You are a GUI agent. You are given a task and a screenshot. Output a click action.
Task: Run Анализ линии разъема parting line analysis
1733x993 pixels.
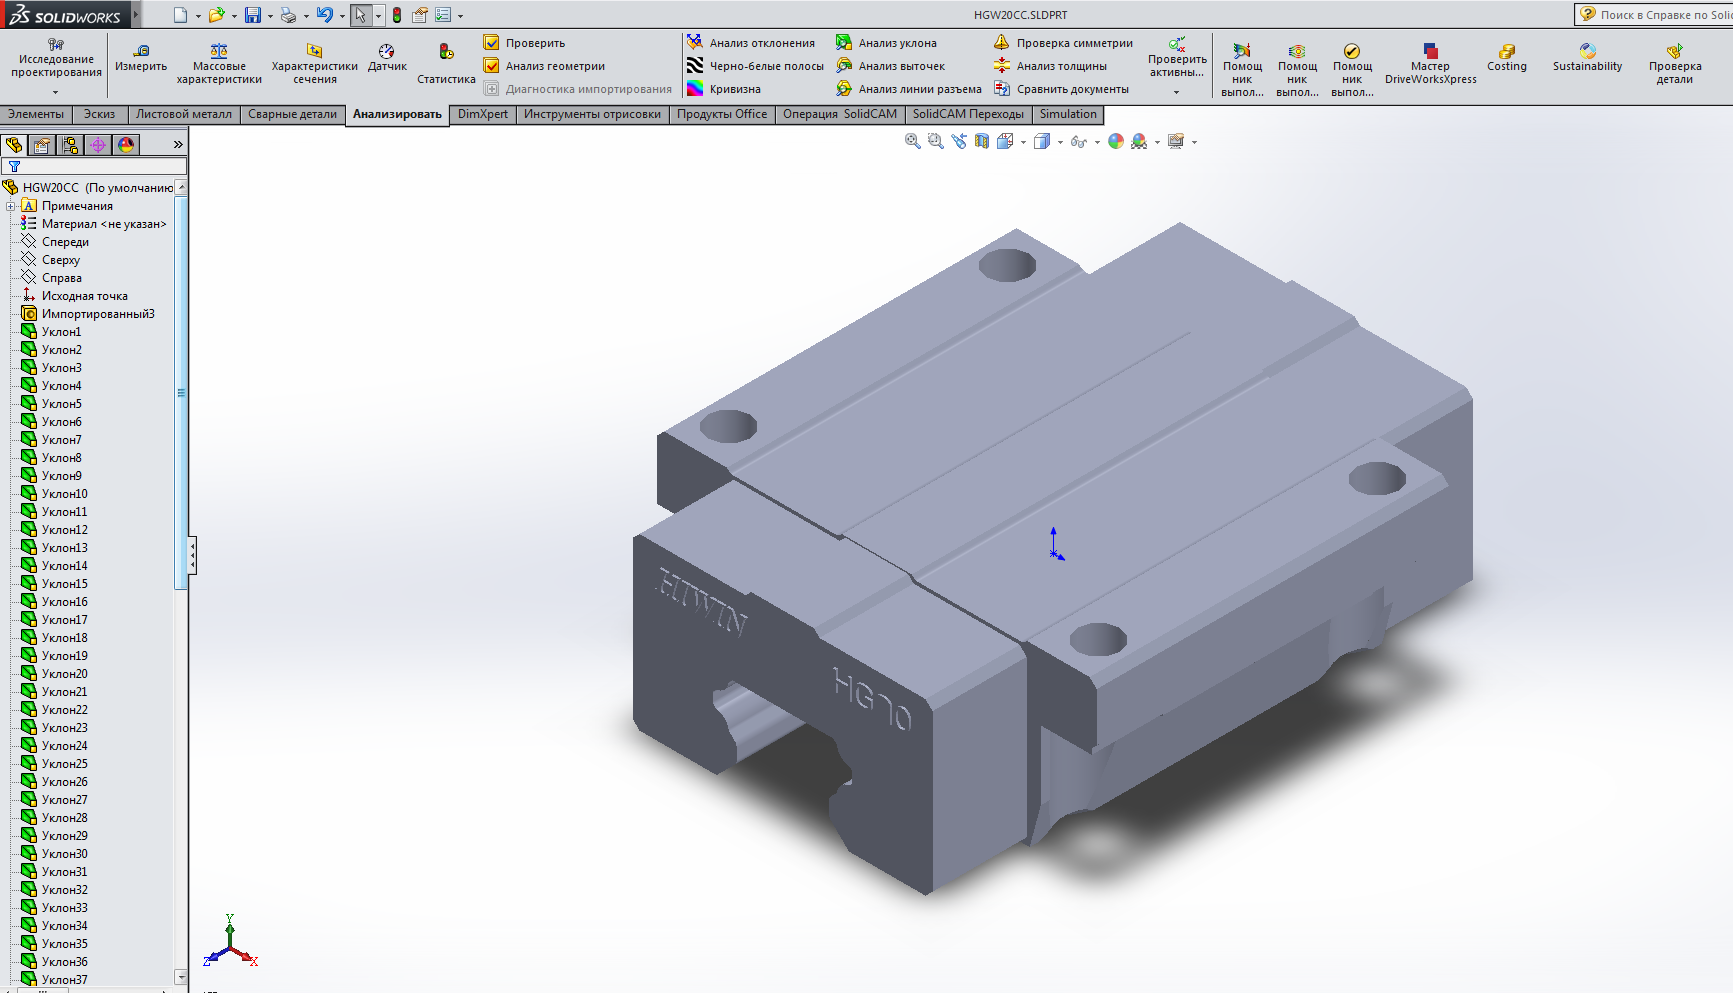click(909, 89)
